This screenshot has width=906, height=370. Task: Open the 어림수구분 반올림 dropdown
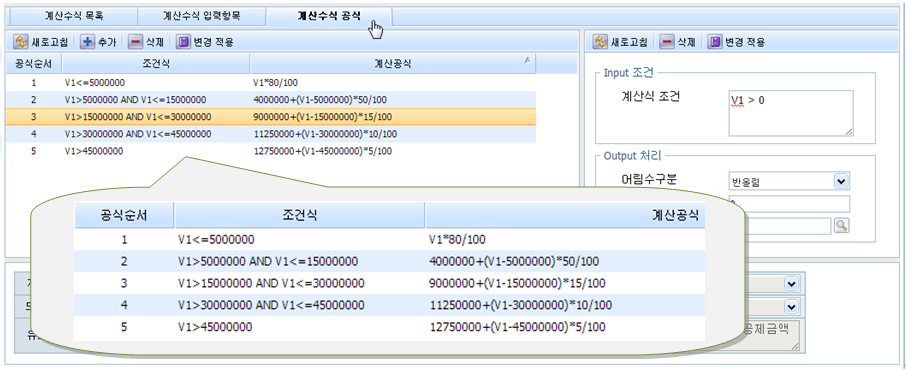(842, 182)
